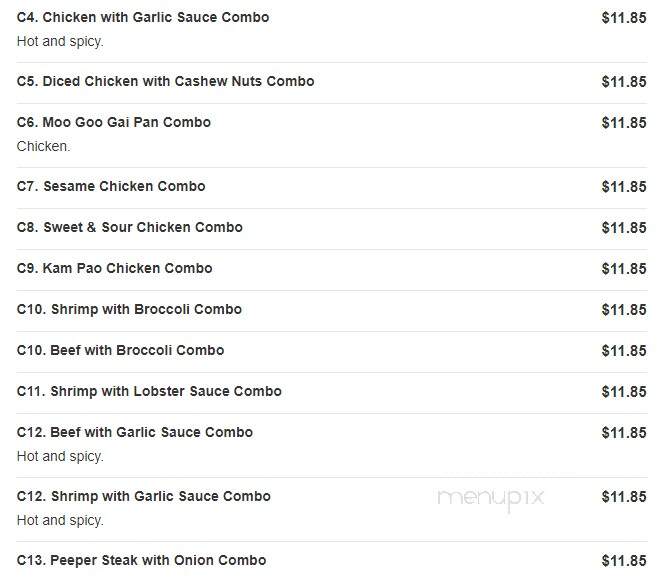This screenshot has height=580, width=670.
Task: Click 'Hot and spicy.' under Beef with Garlic Sauce
Action: [x=60, y=456]
